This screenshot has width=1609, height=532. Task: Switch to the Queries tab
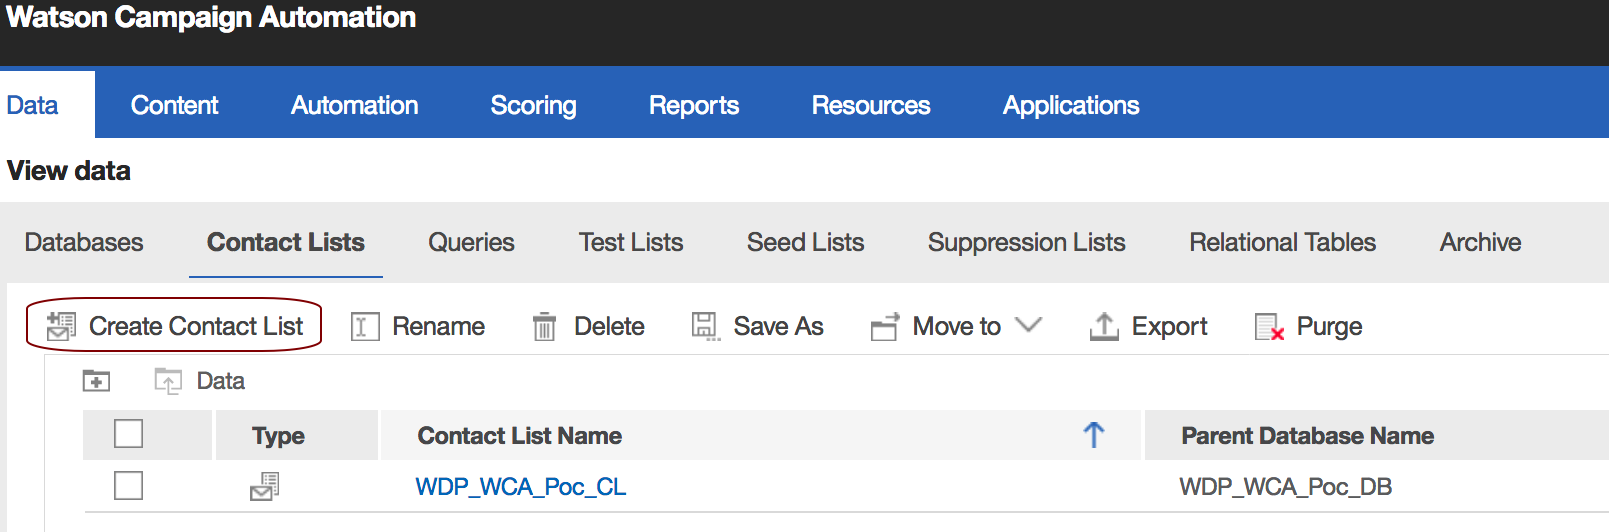pos(471,242)
